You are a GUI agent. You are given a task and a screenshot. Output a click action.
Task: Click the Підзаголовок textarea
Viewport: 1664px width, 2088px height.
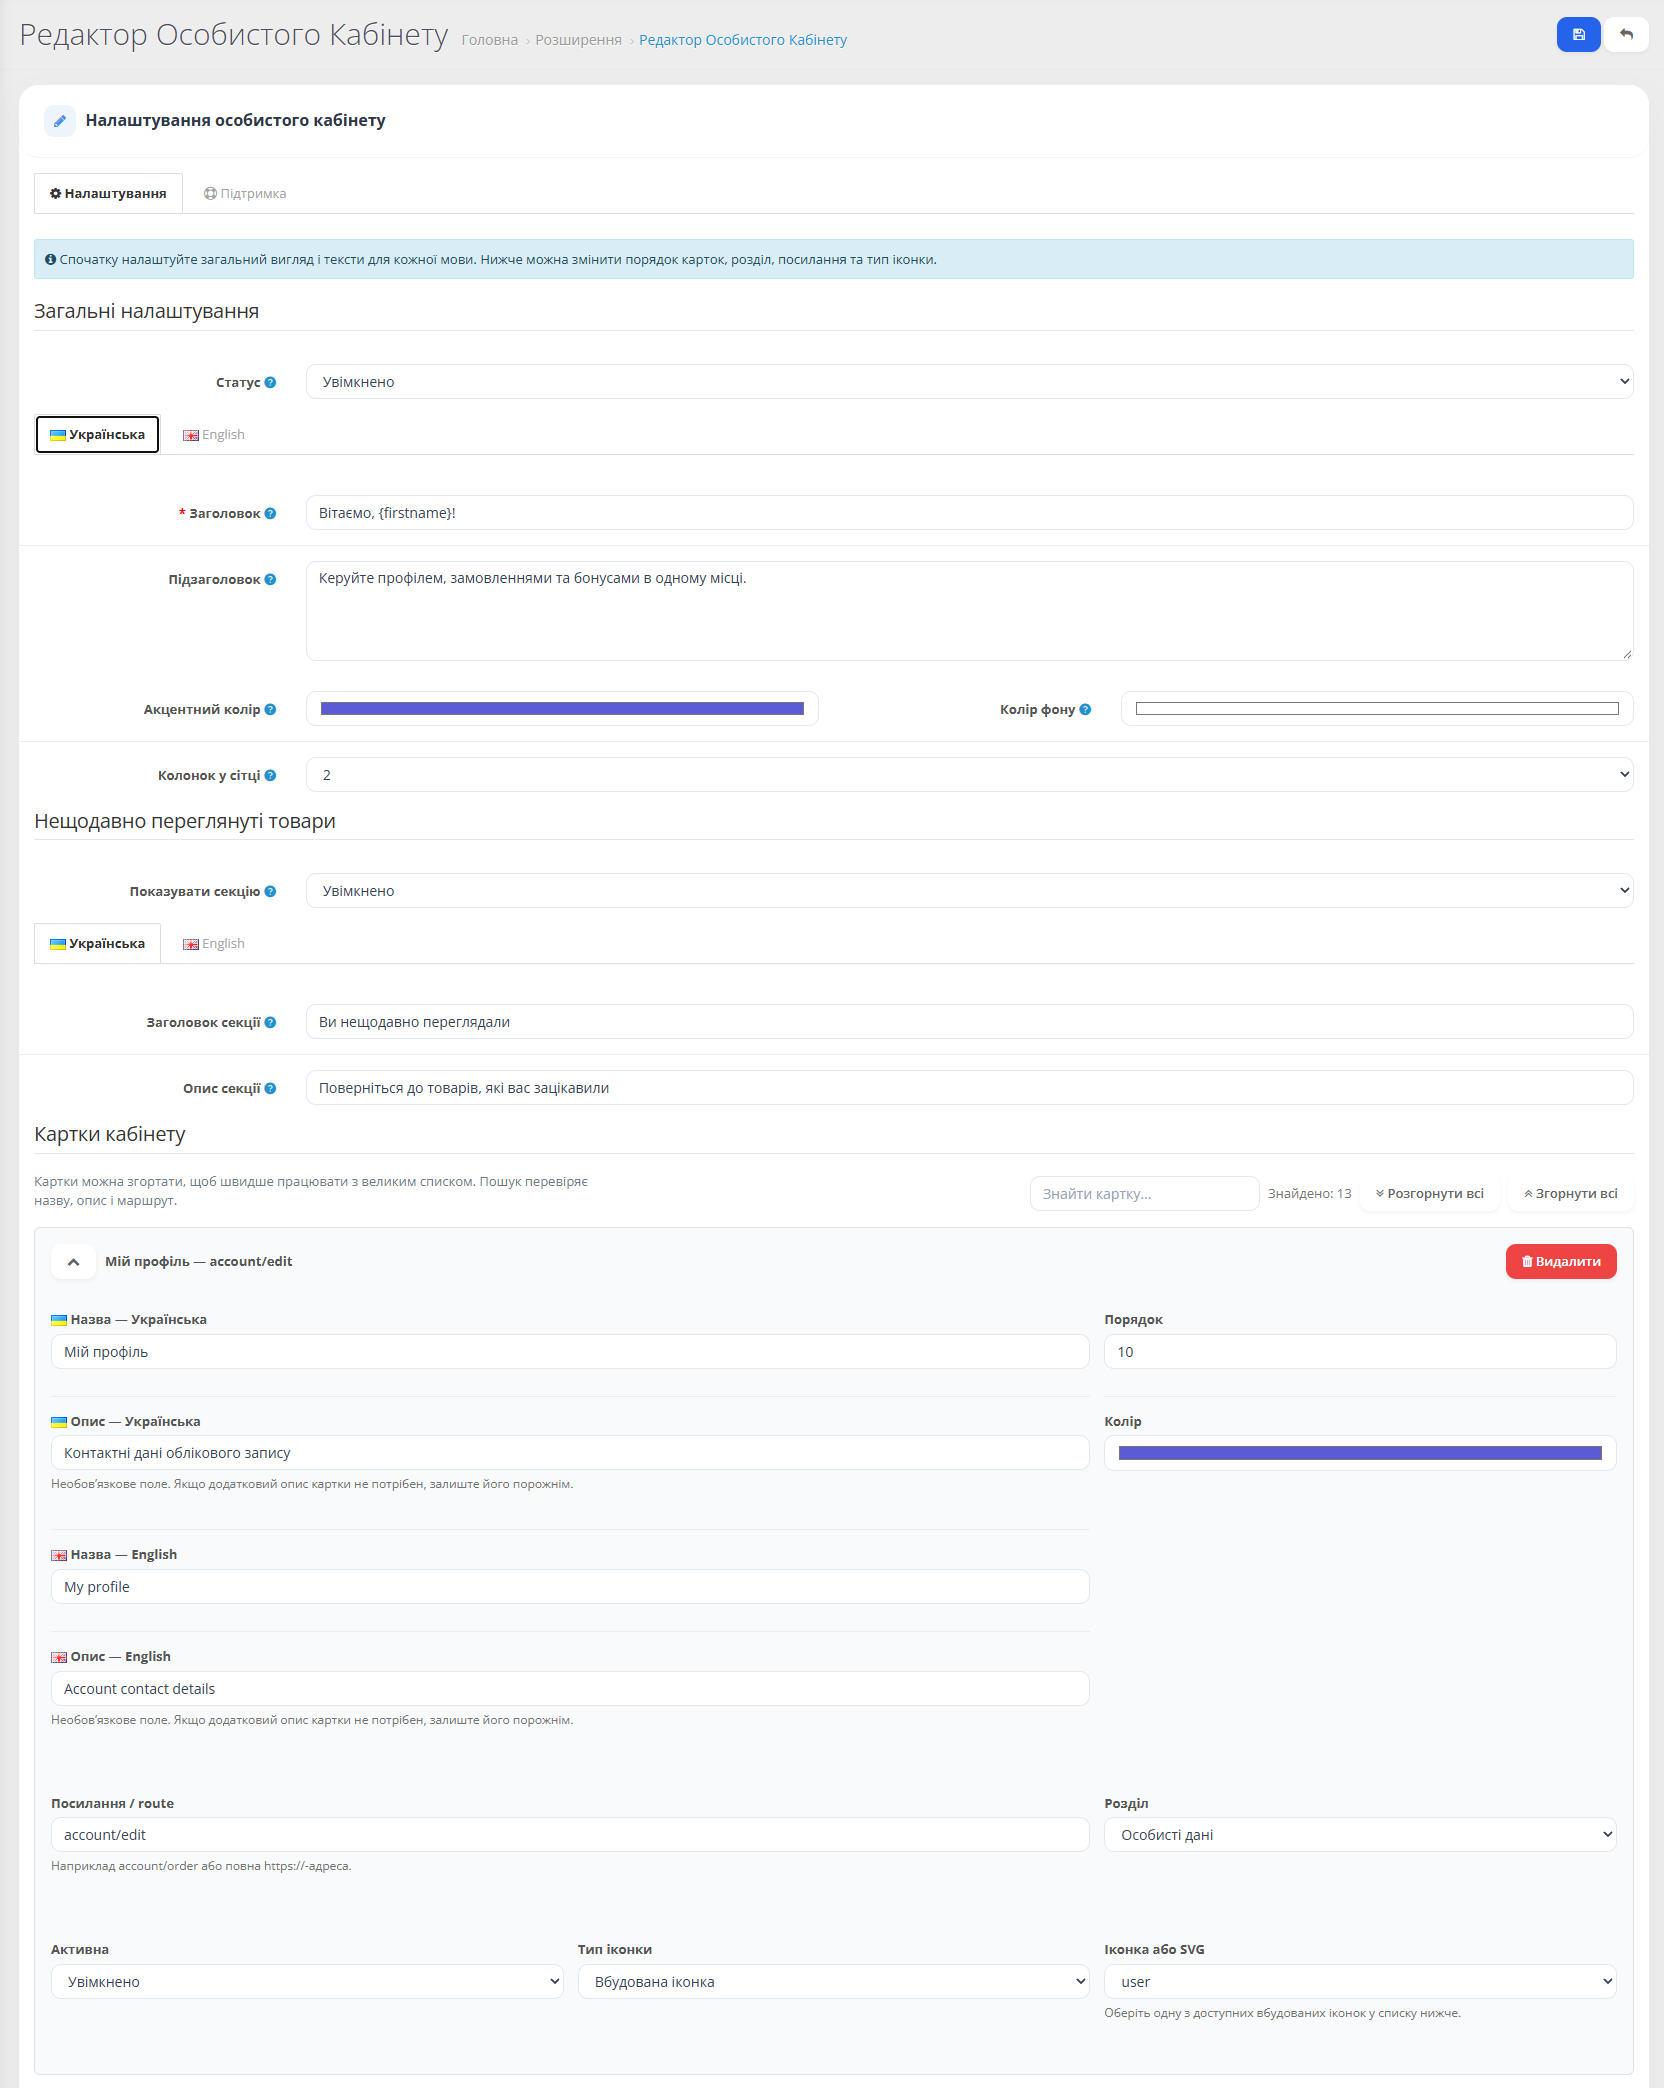(x=969, y=611)
